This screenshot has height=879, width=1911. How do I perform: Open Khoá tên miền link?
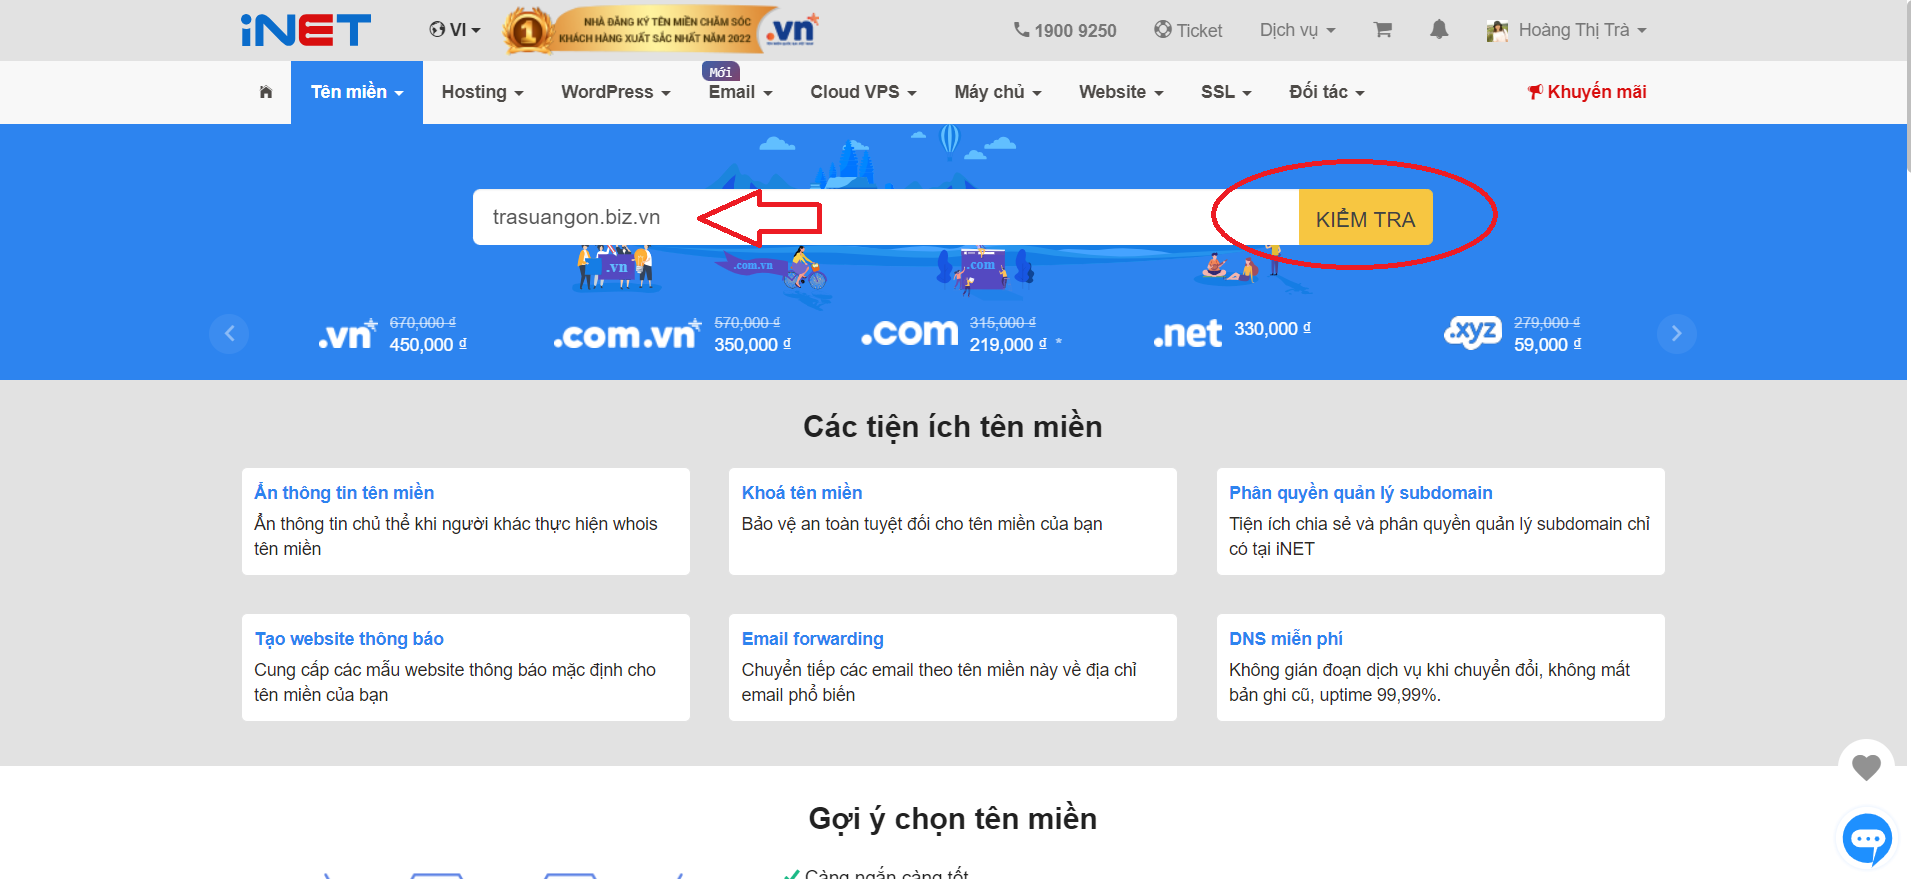click(802, 492)
